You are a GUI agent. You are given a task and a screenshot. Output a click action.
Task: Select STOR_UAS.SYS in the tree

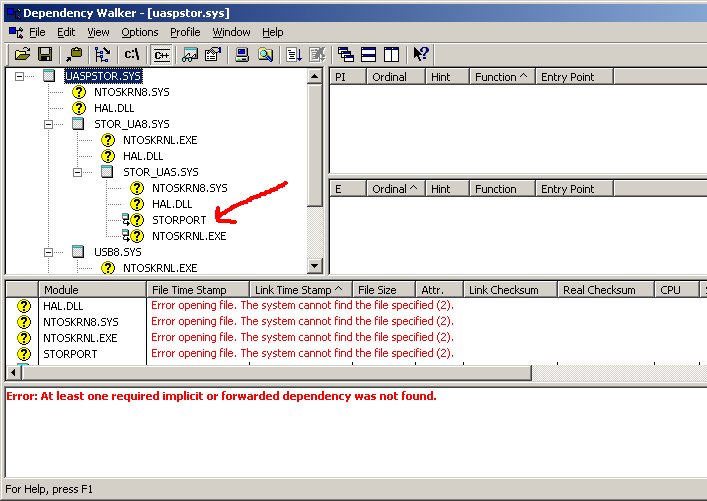pos(161,172)
